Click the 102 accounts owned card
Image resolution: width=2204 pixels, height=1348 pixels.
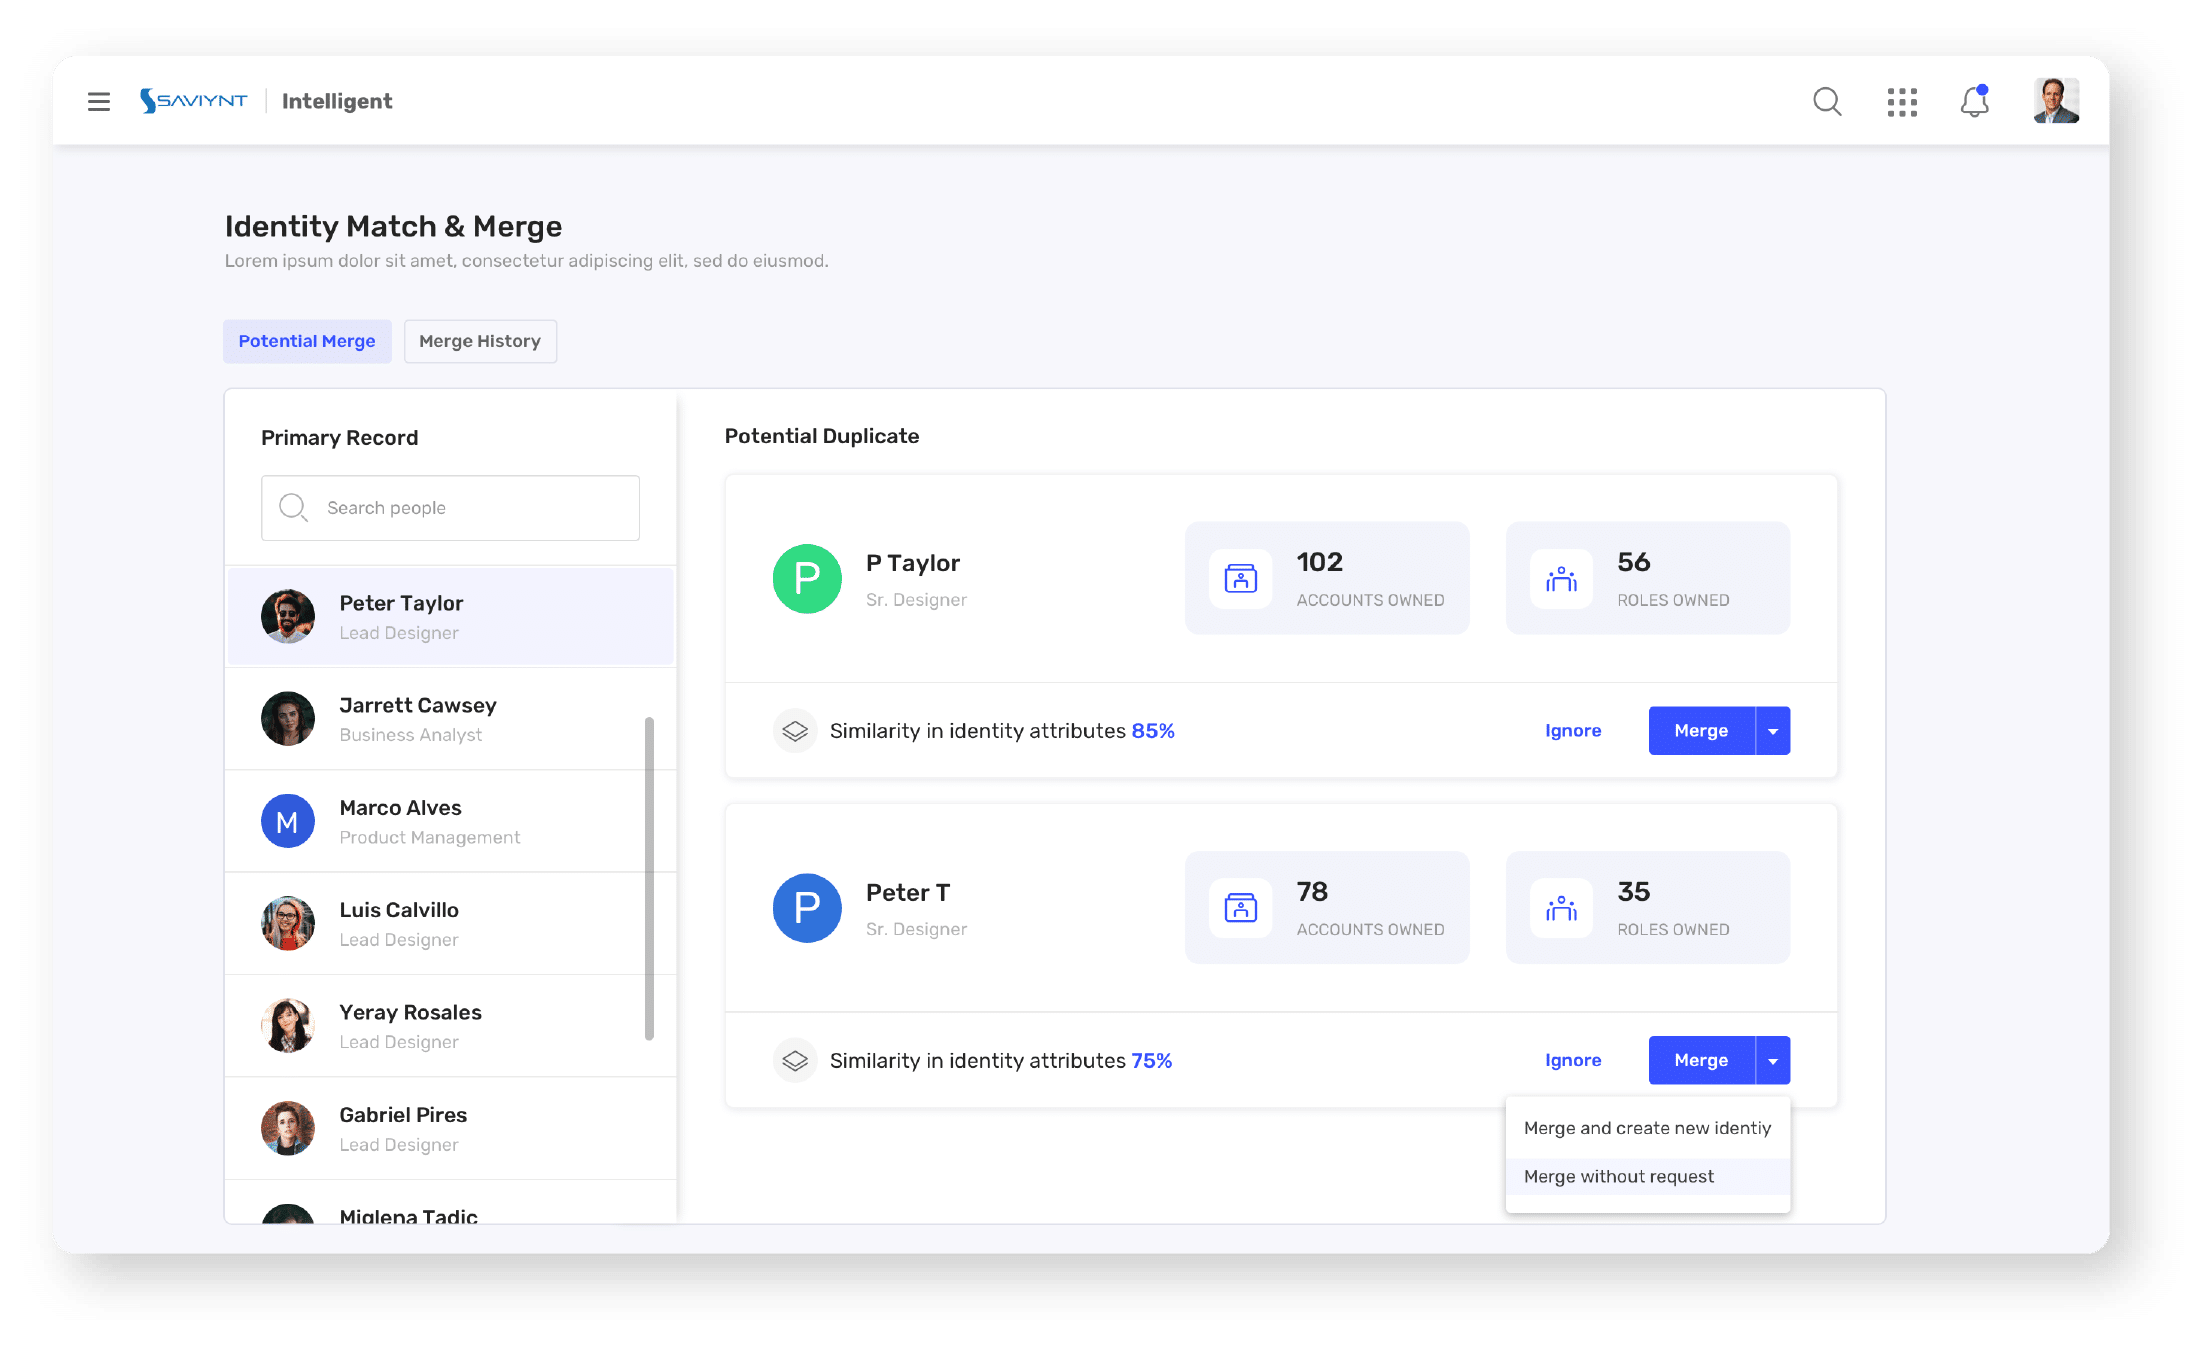coord(1327,578)
